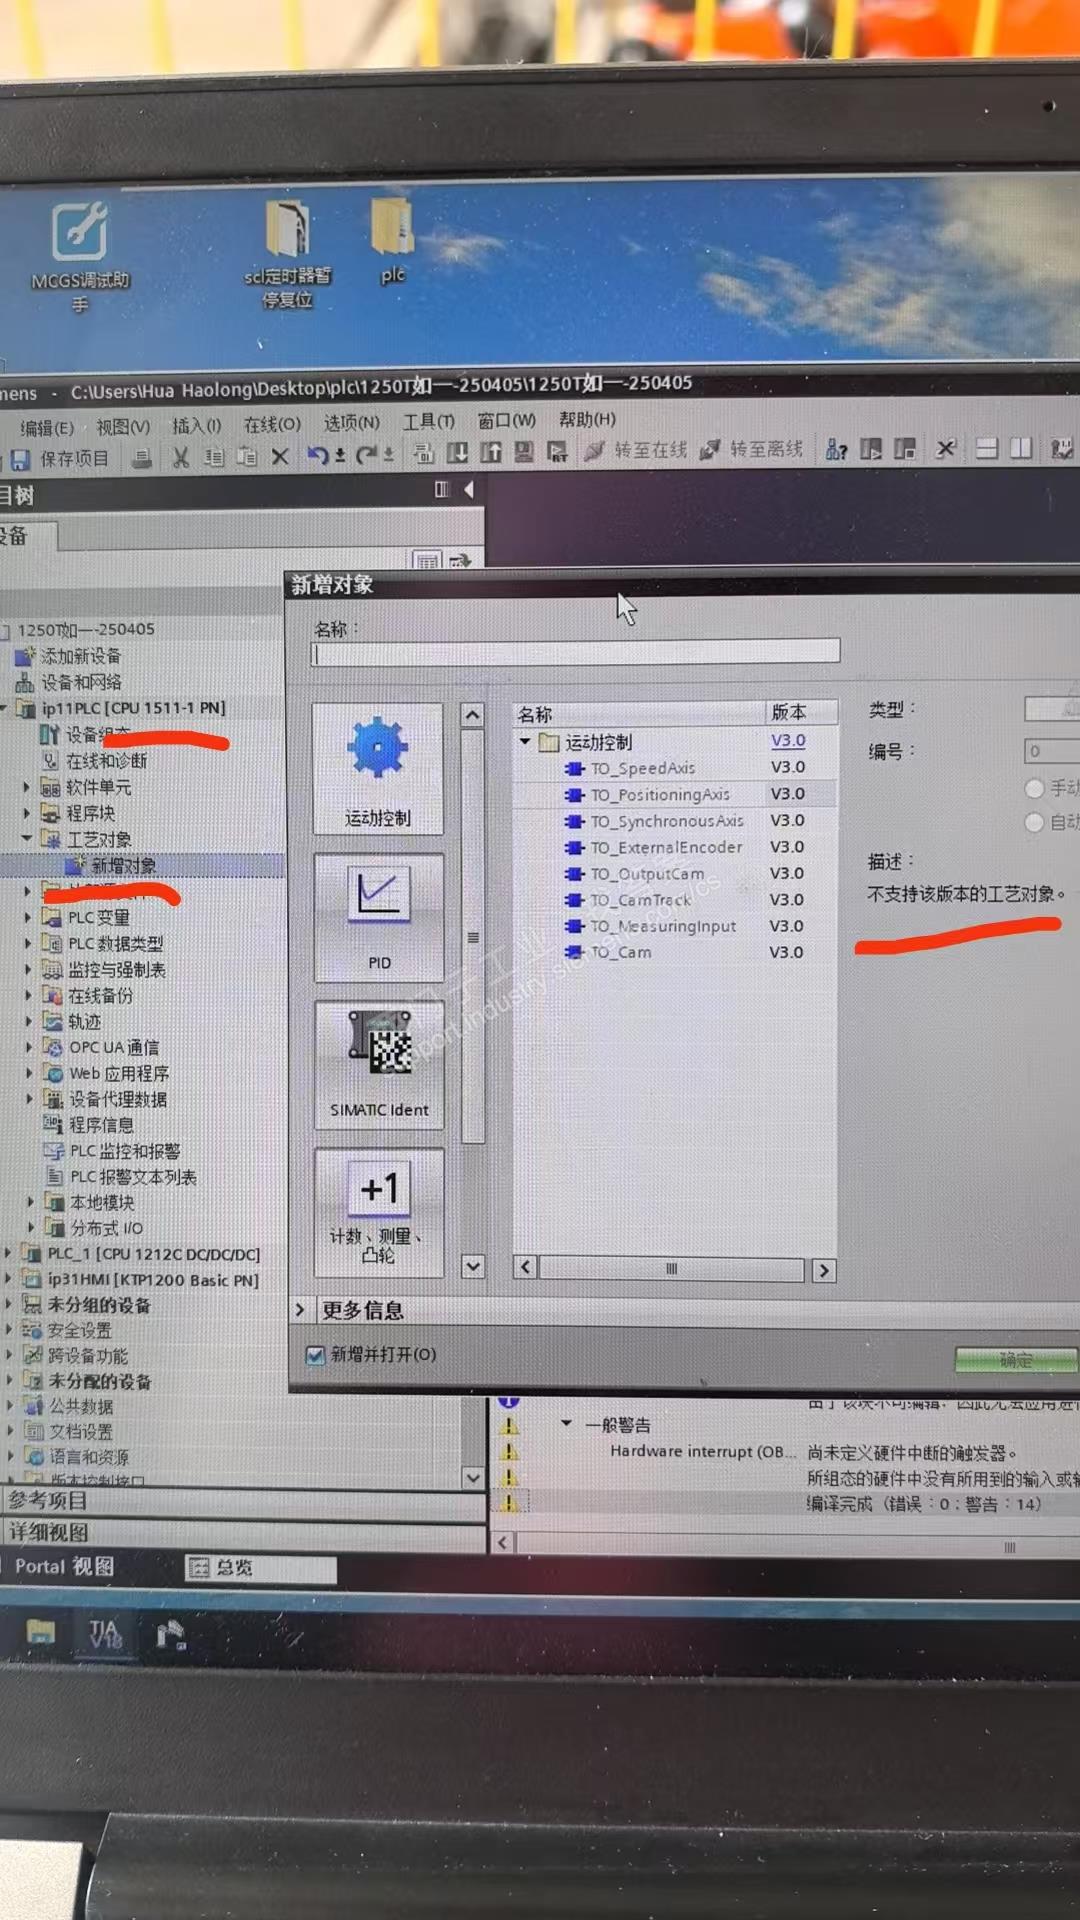Viewport: 1080px width, 1920px height.
Task: Select the 手动 numbering radio button
Action: 1035,789
